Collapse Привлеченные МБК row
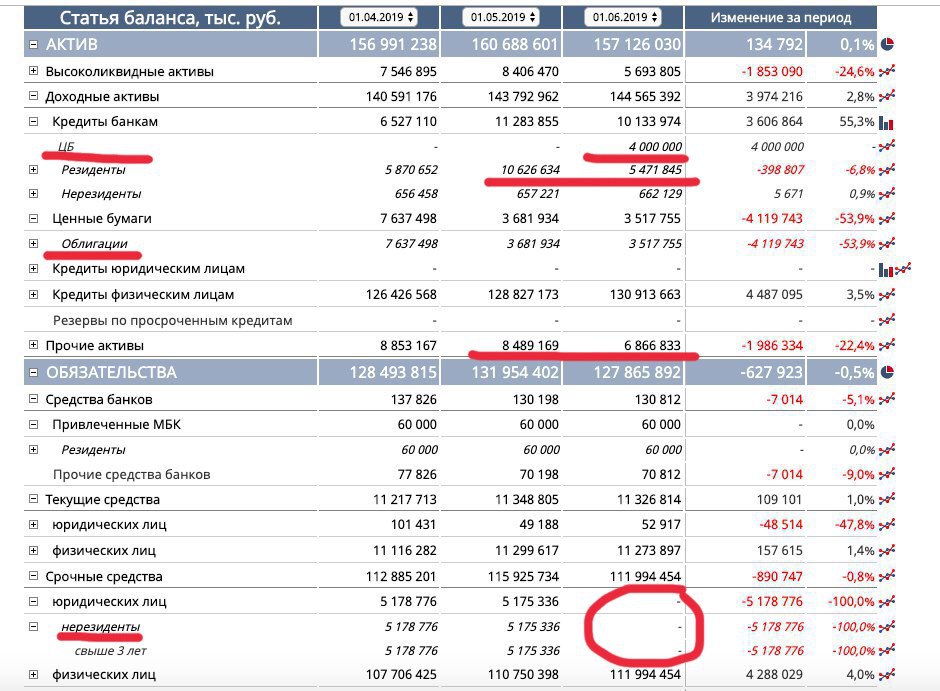 point(34,424)
